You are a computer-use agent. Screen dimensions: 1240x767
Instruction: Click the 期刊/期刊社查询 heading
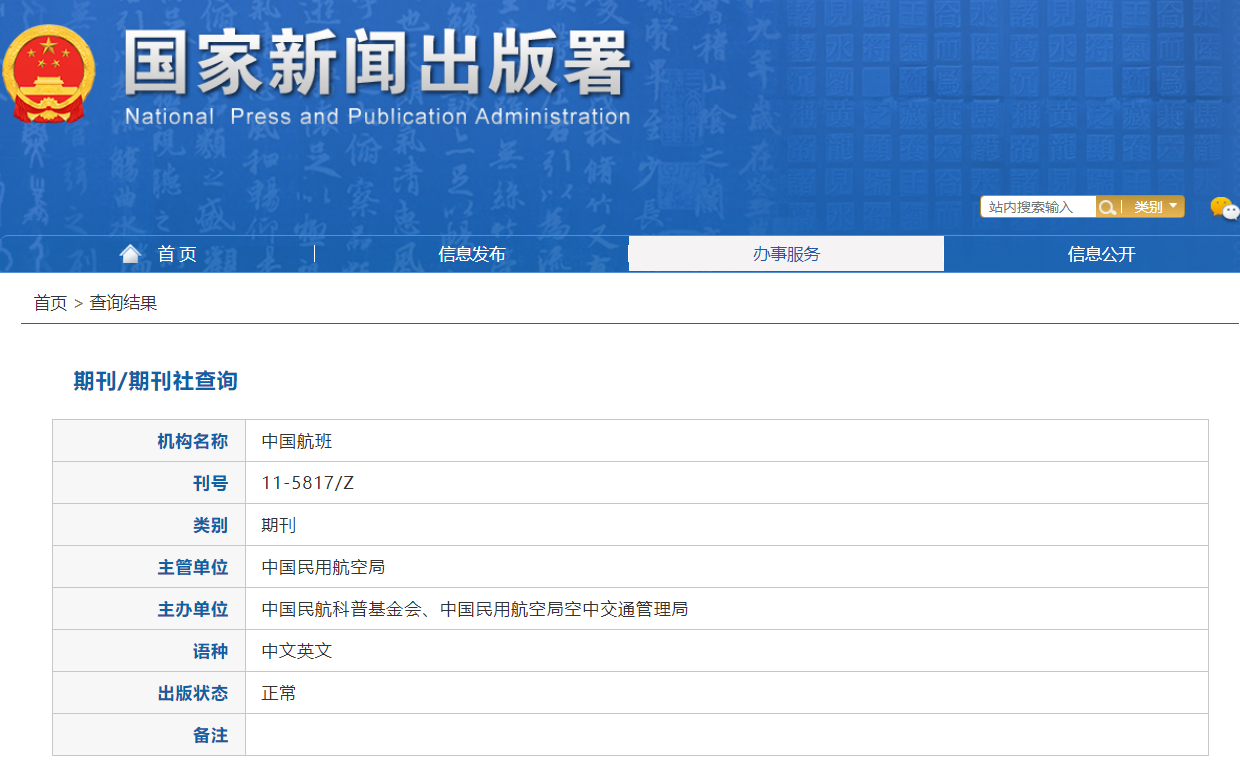click(155, 381)
